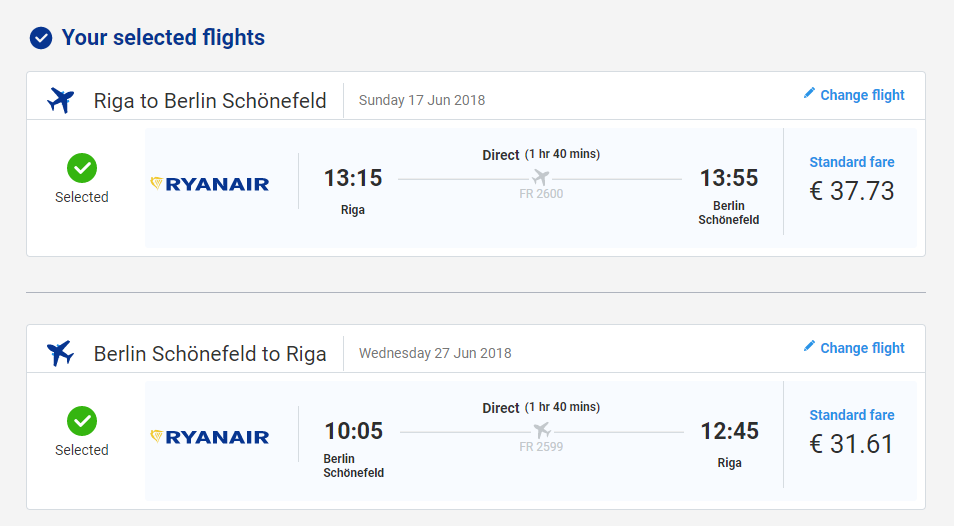Click the airplane icon for Berlin Schönefeld to Riga

[60, 353]
